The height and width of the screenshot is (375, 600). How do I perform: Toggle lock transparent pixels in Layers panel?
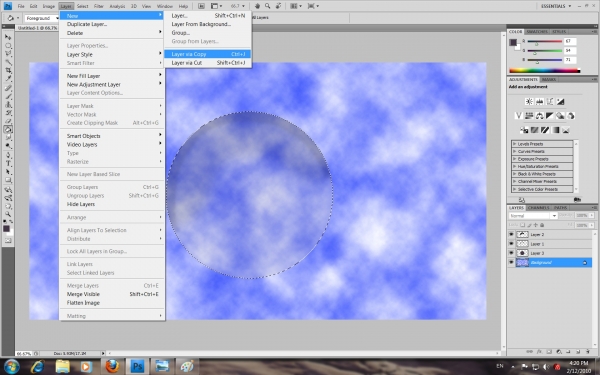(x=523, y=225)
